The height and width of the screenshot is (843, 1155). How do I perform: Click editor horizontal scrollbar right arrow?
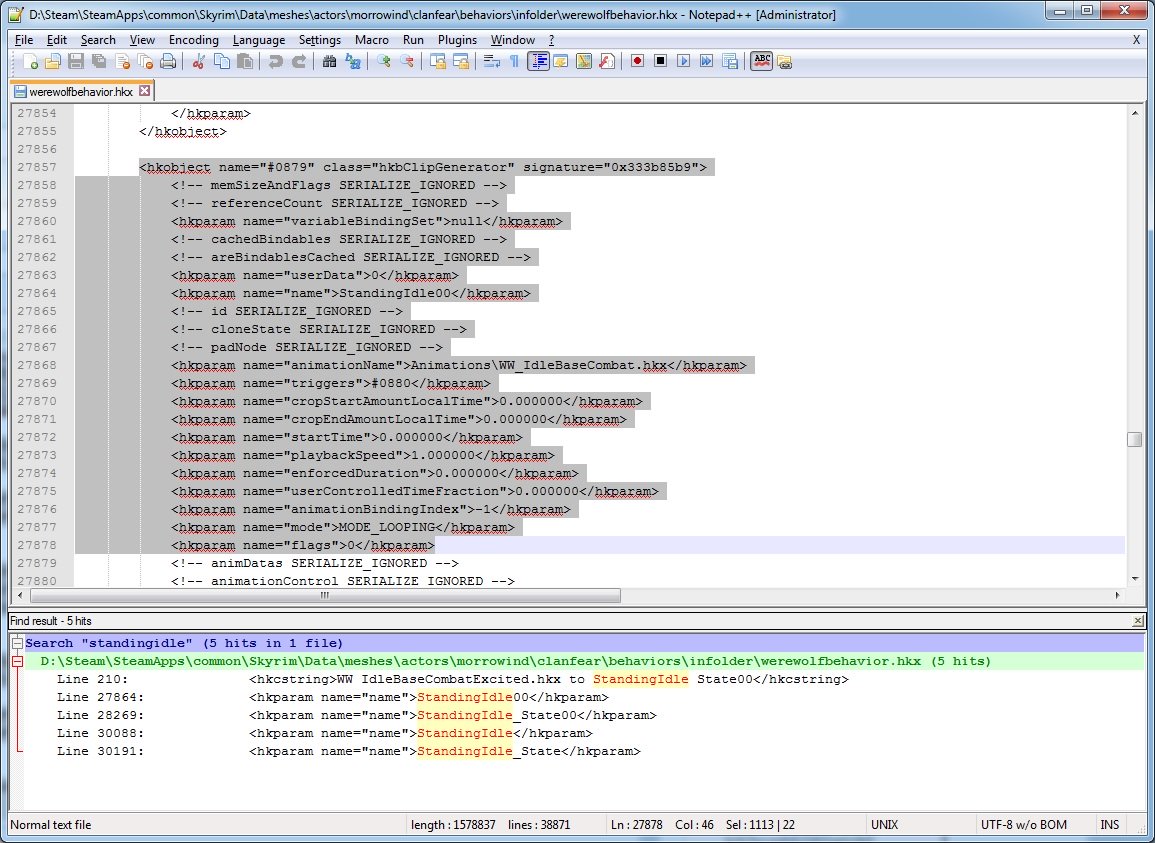point(1118,595)
